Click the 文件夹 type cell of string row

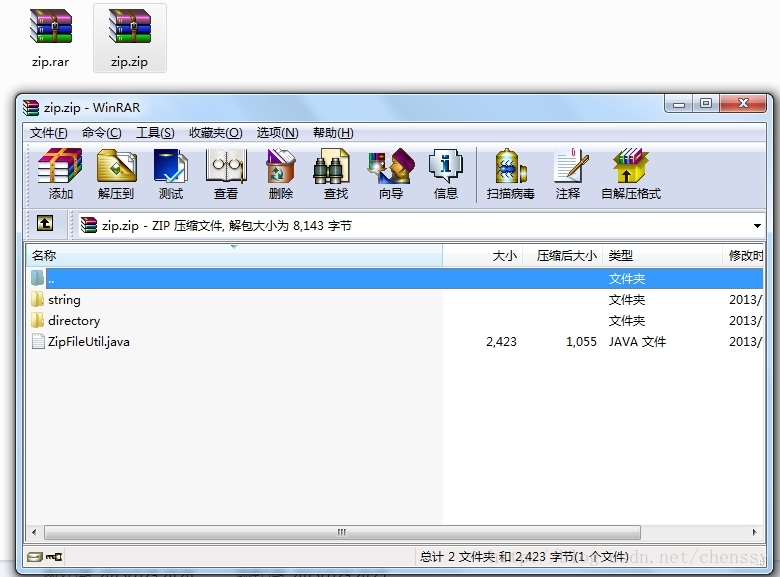627,300
